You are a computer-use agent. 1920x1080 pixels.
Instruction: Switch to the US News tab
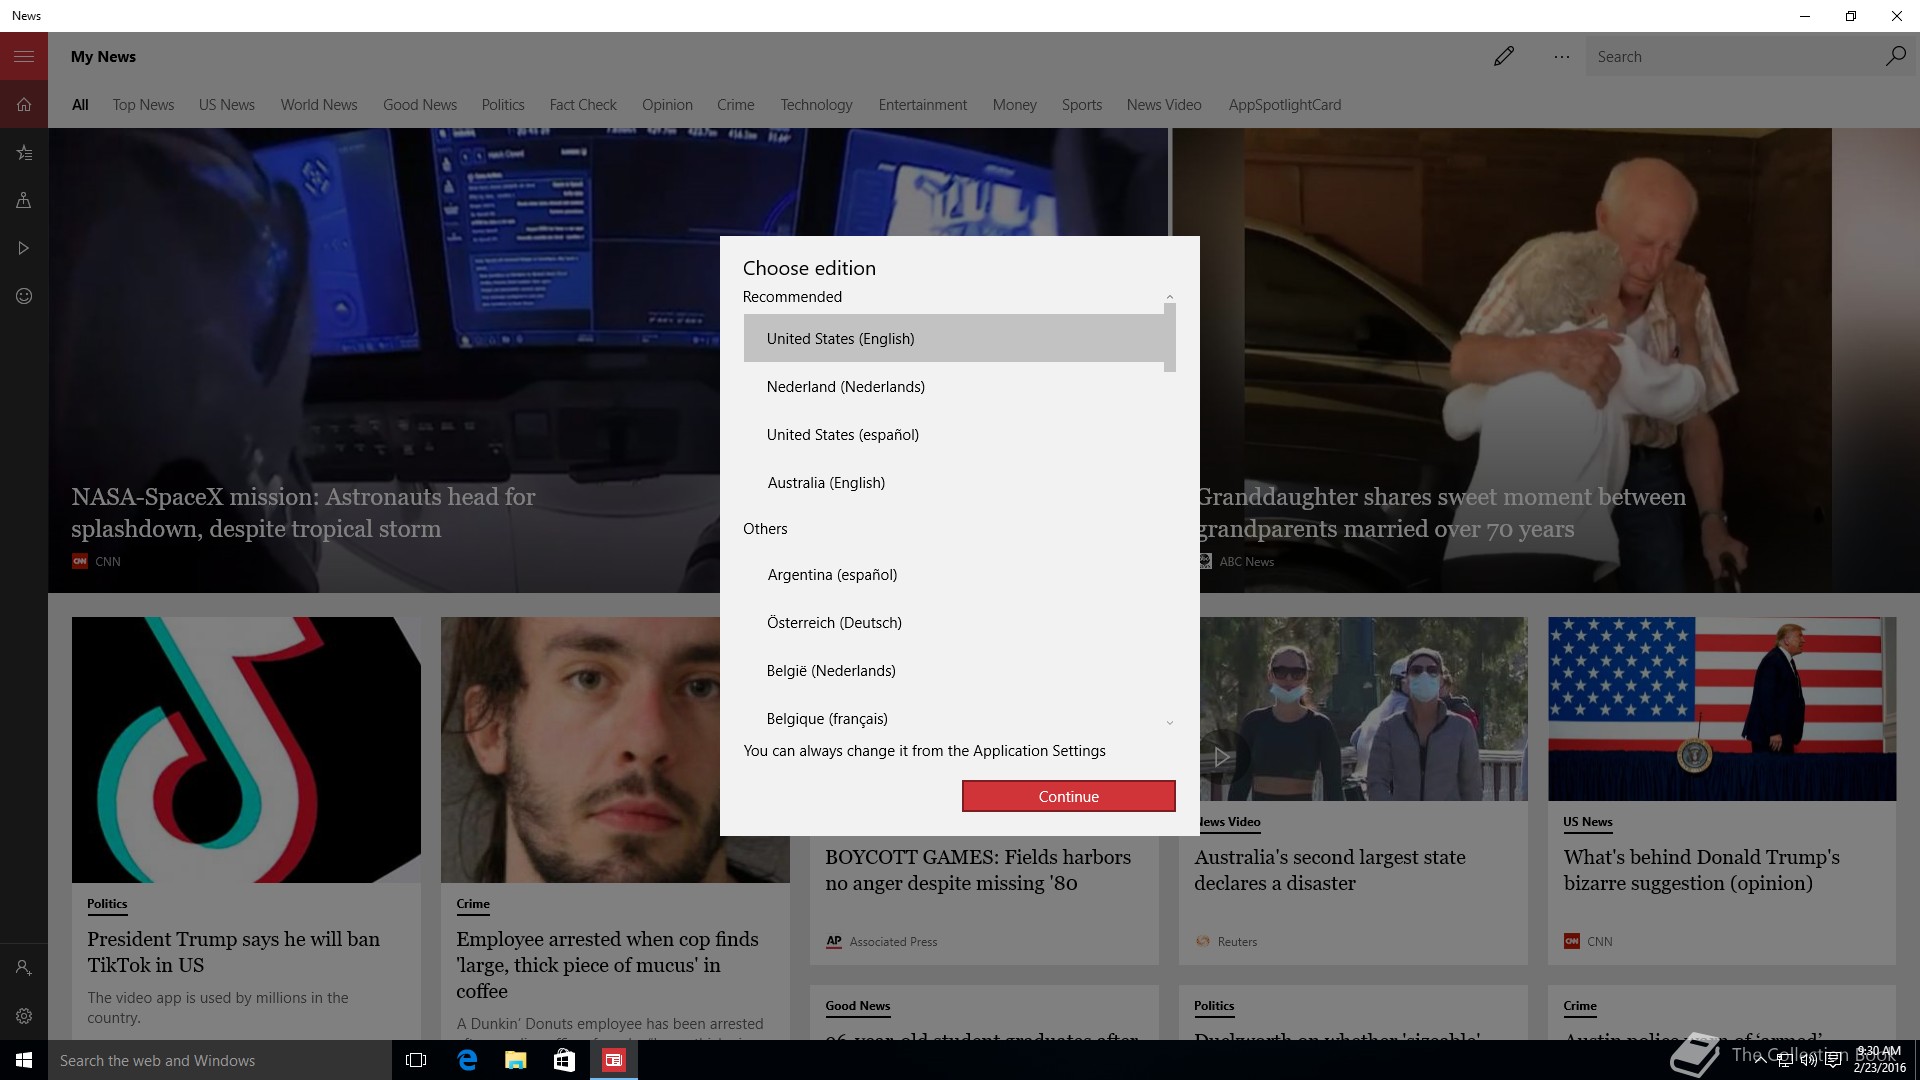coord(227,105)
